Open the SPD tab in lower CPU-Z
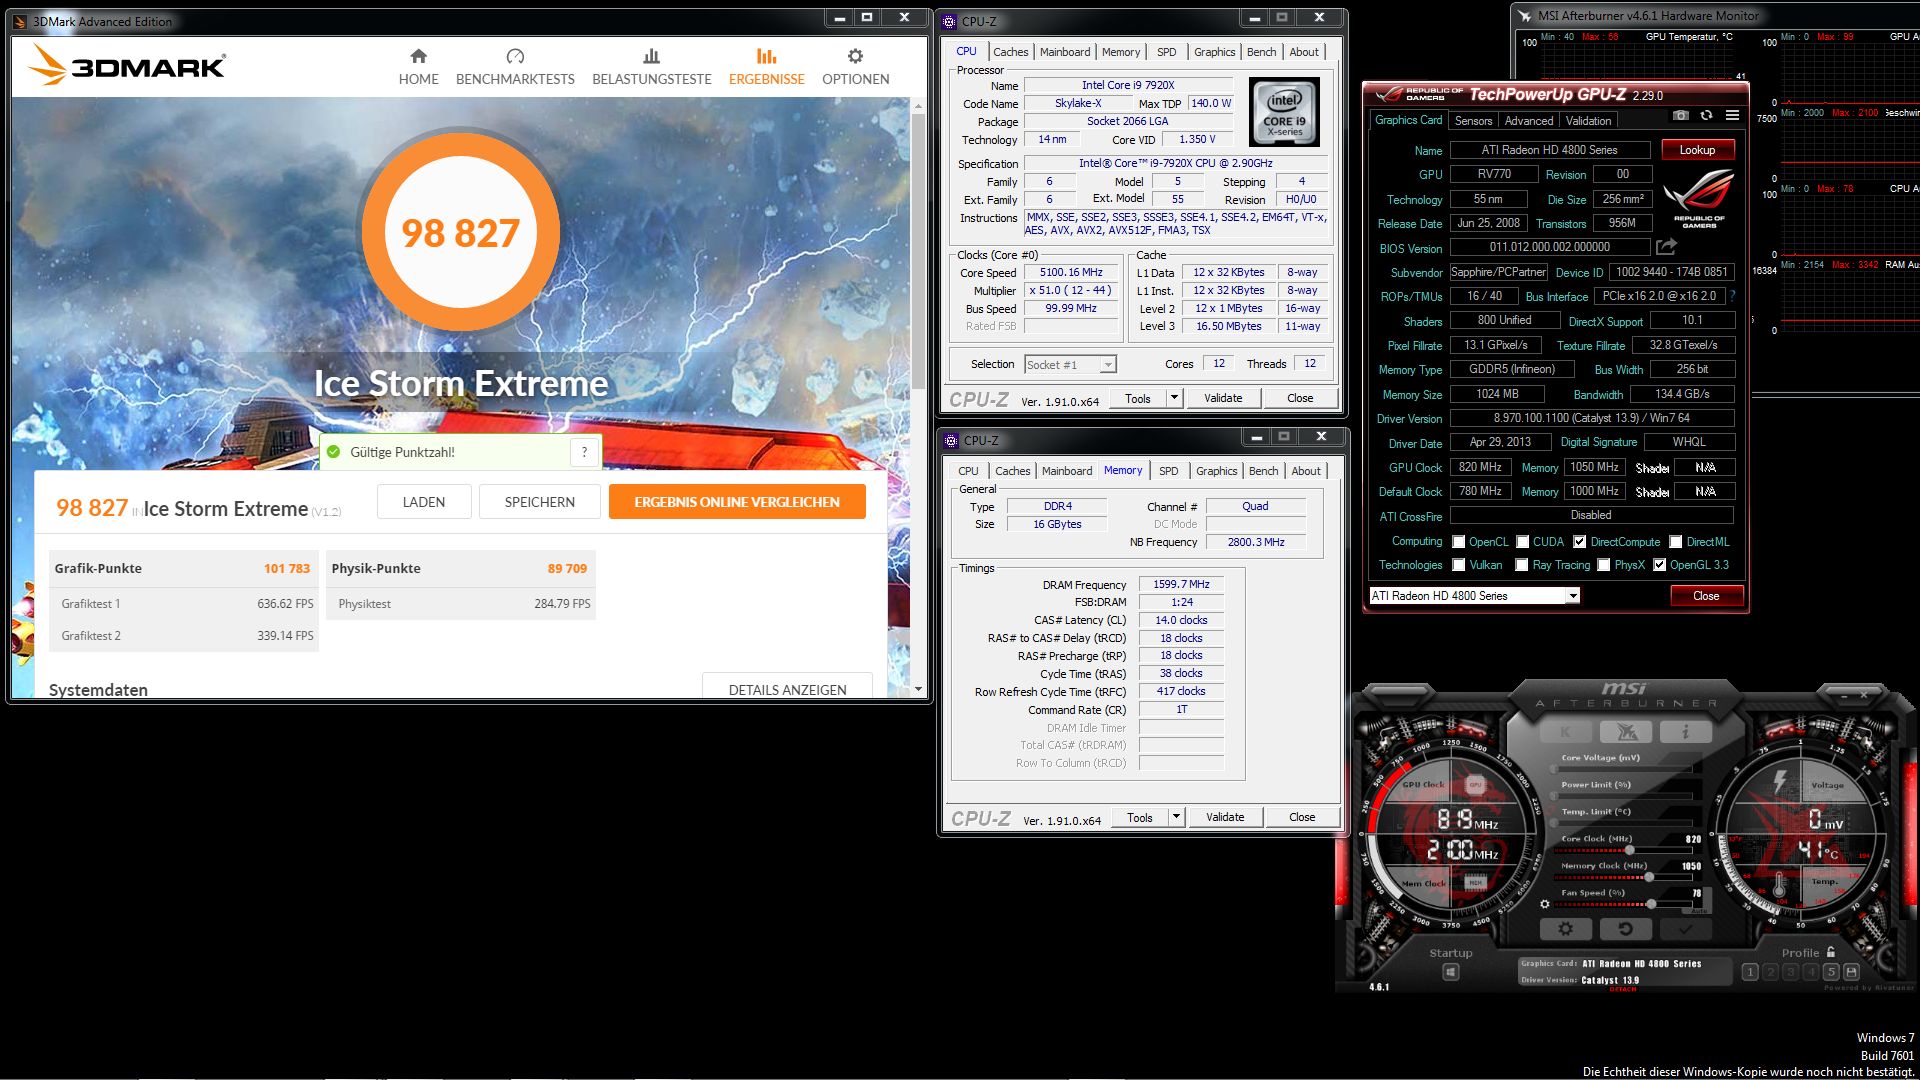The image size is (1920, 1080). pos(1169,471)
